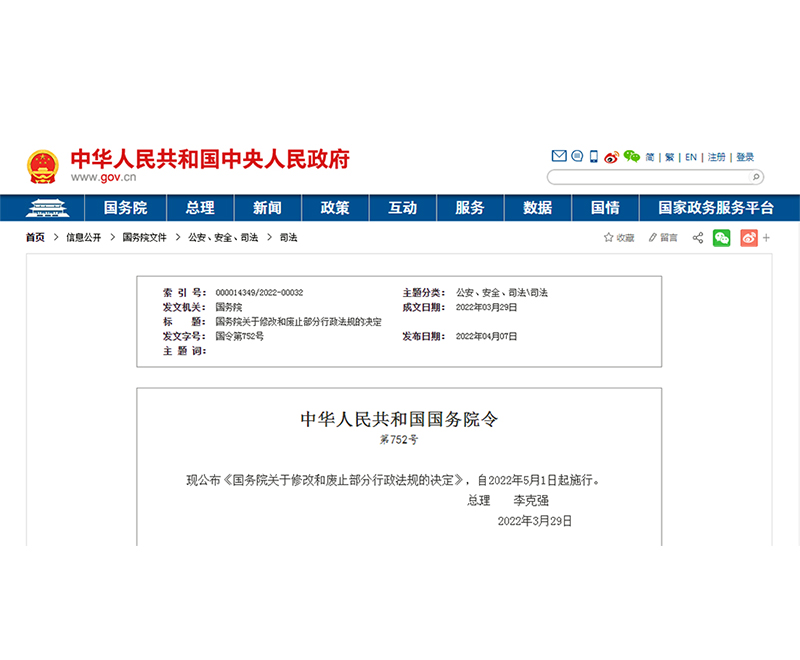Screen dimensions: 800x660
Task: Open the Weibo icon in top header
Action: point(611,157)
